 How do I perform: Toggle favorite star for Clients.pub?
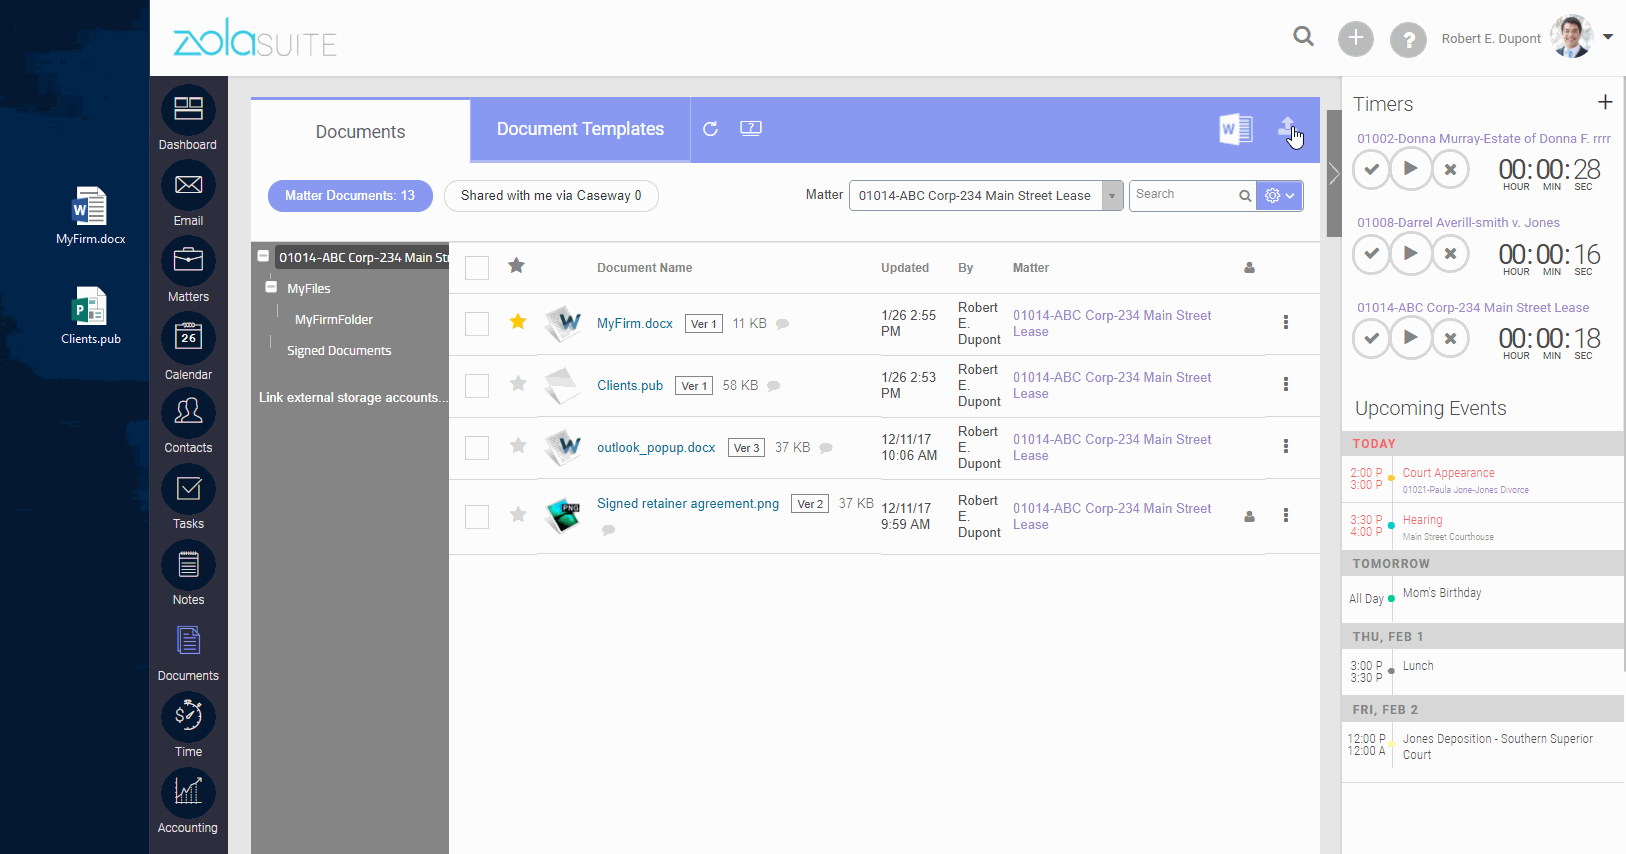click(518, 384)
